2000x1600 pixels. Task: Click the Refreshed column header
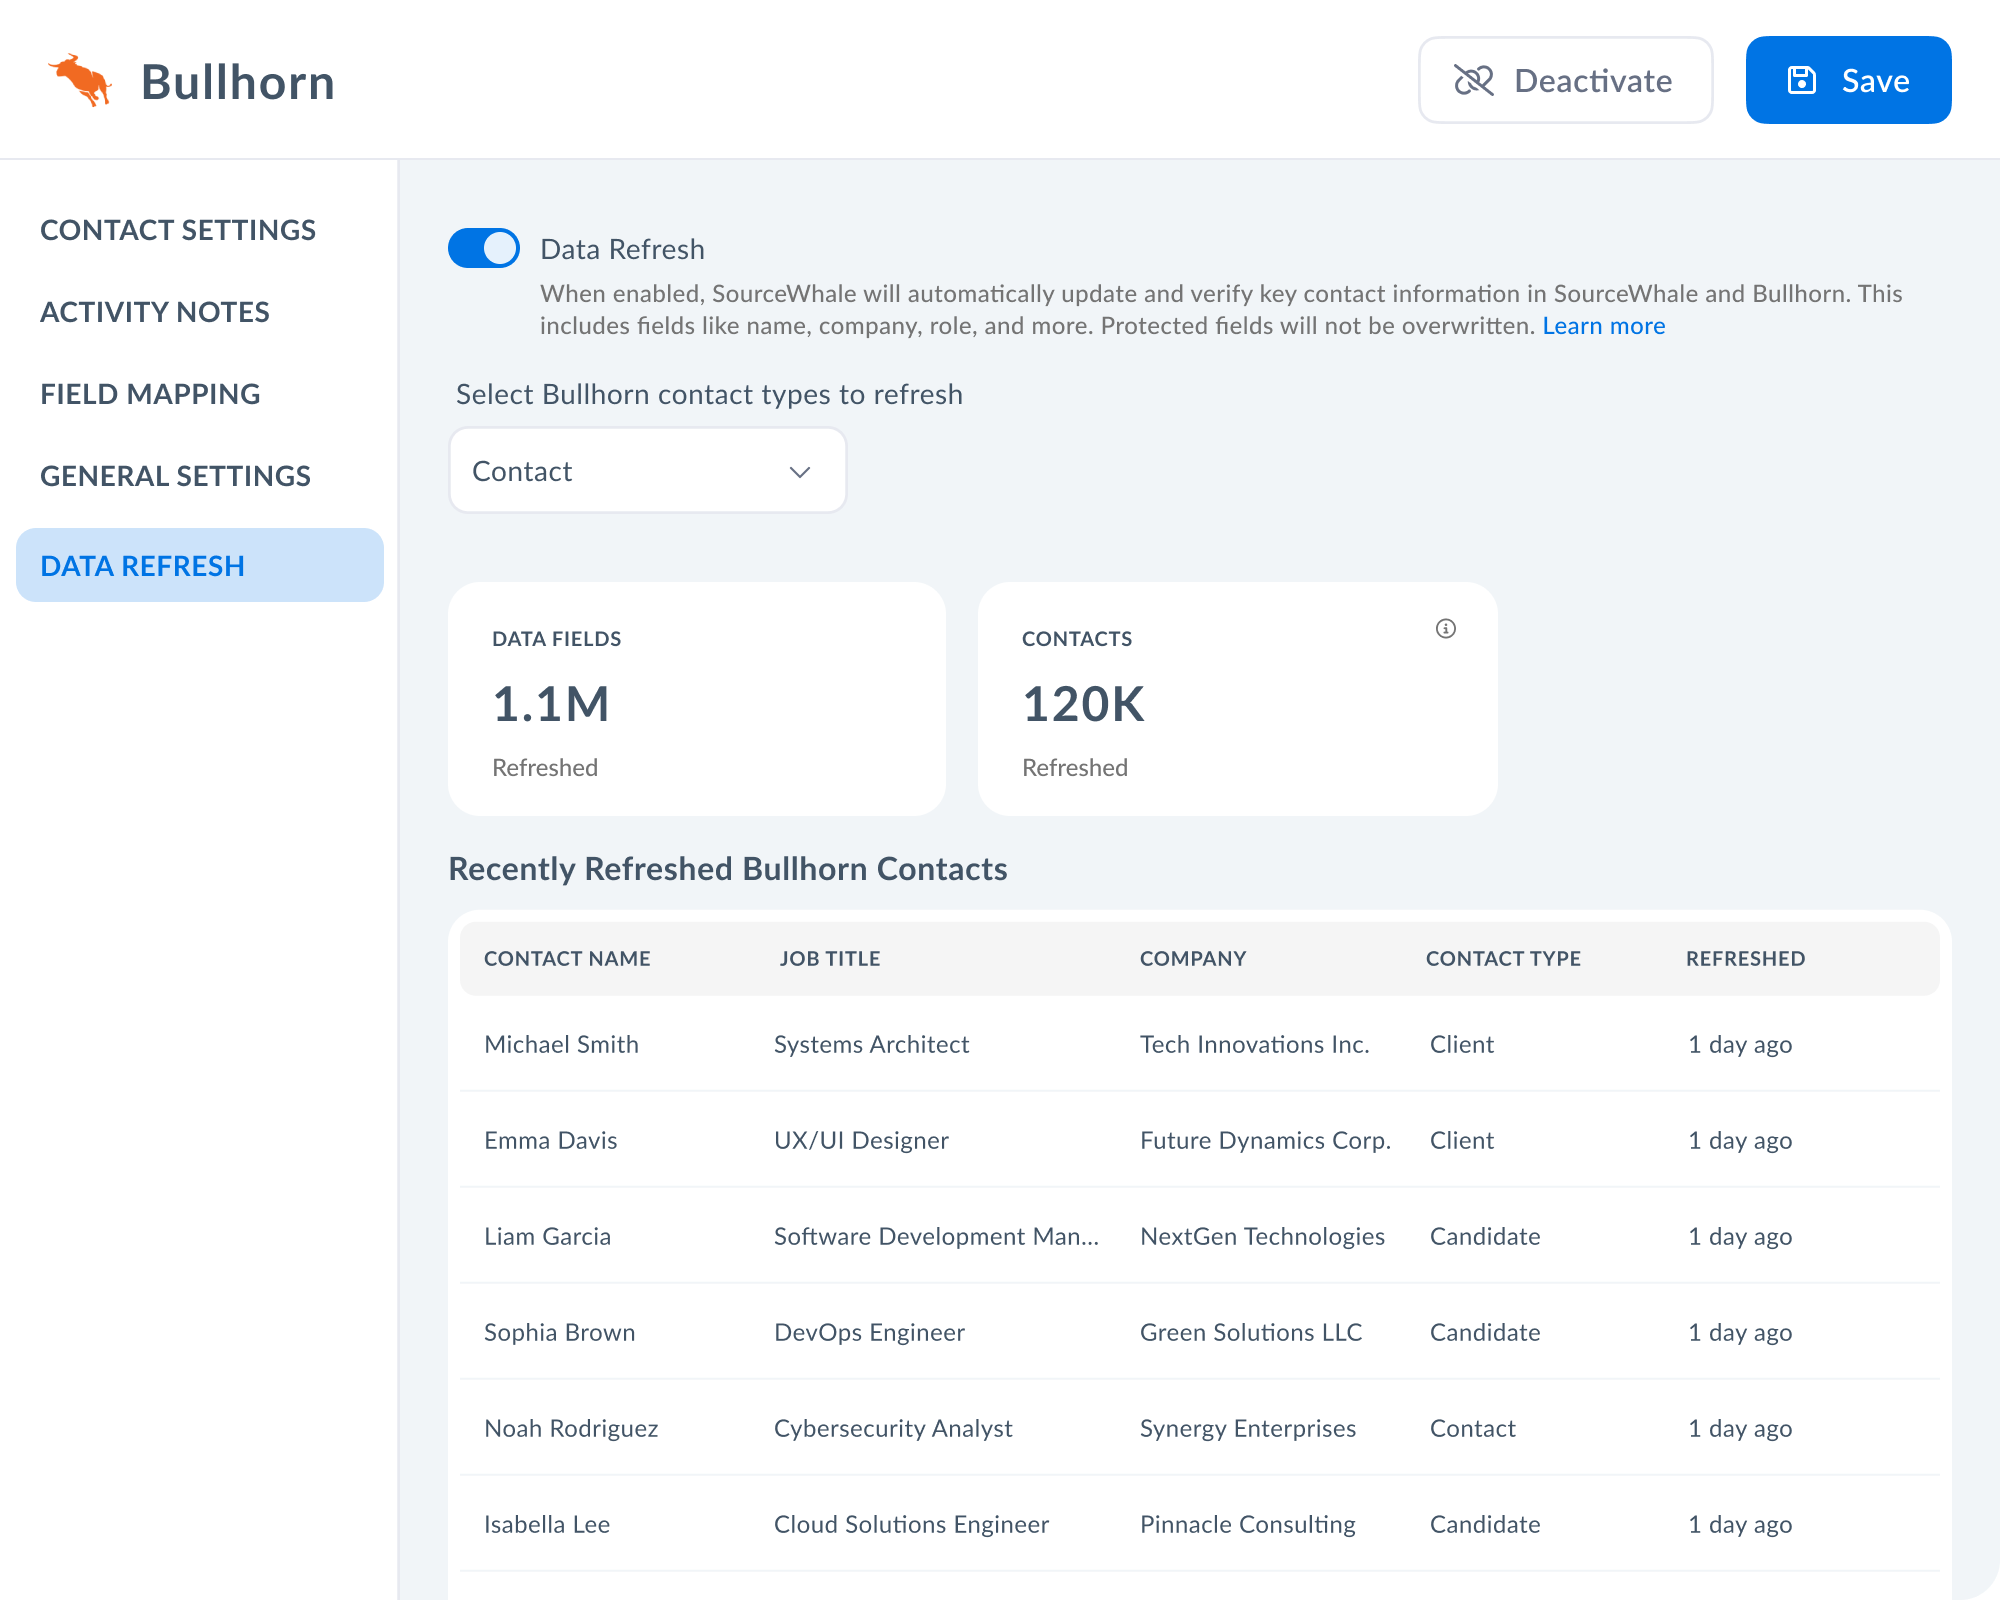(x=1745, y=958)
